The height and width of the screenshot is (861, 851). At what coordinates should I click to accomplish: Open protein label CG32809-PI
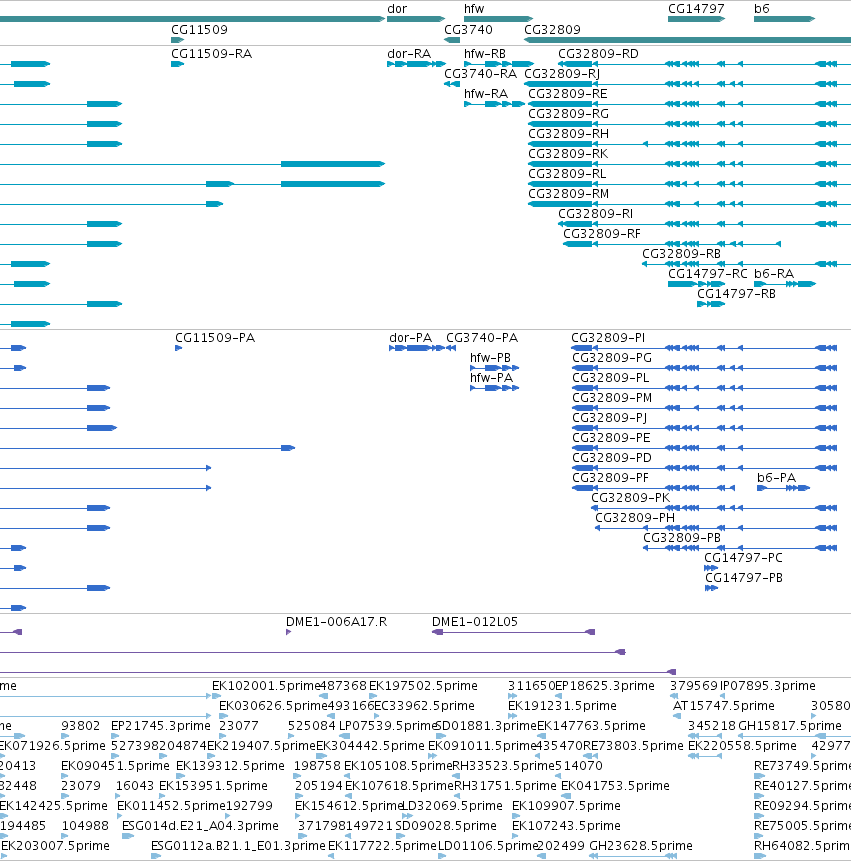click(608, 338)
